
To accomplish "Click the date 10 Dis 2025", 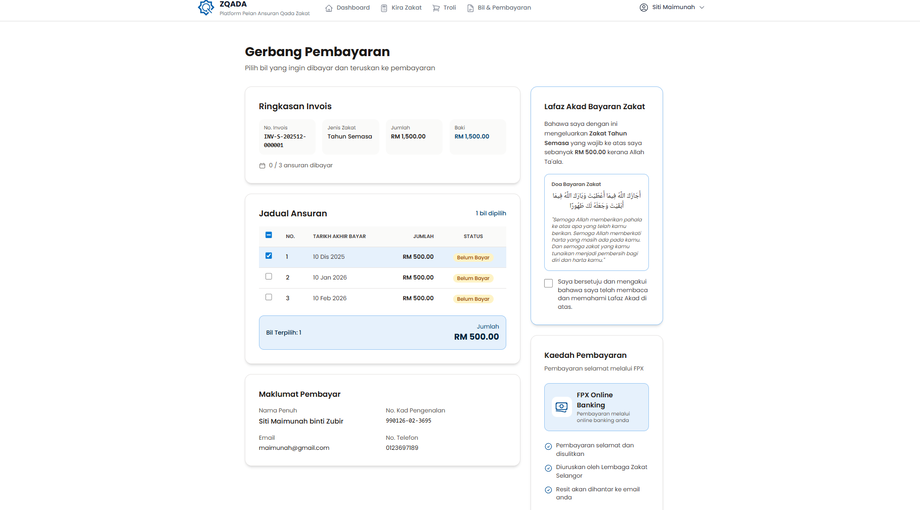I will coord(329,257).
